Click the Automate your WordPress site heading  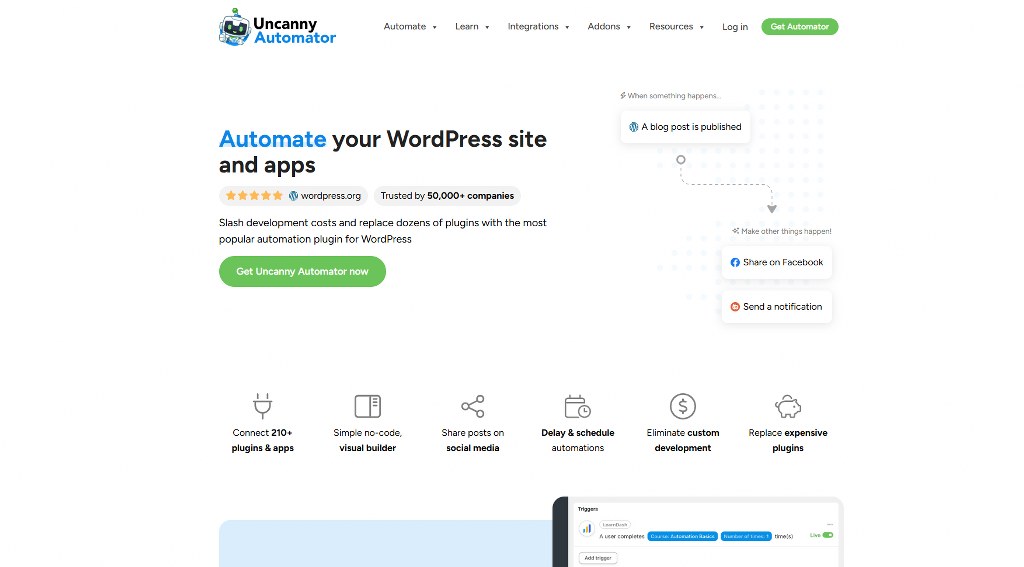pos(383,152)
